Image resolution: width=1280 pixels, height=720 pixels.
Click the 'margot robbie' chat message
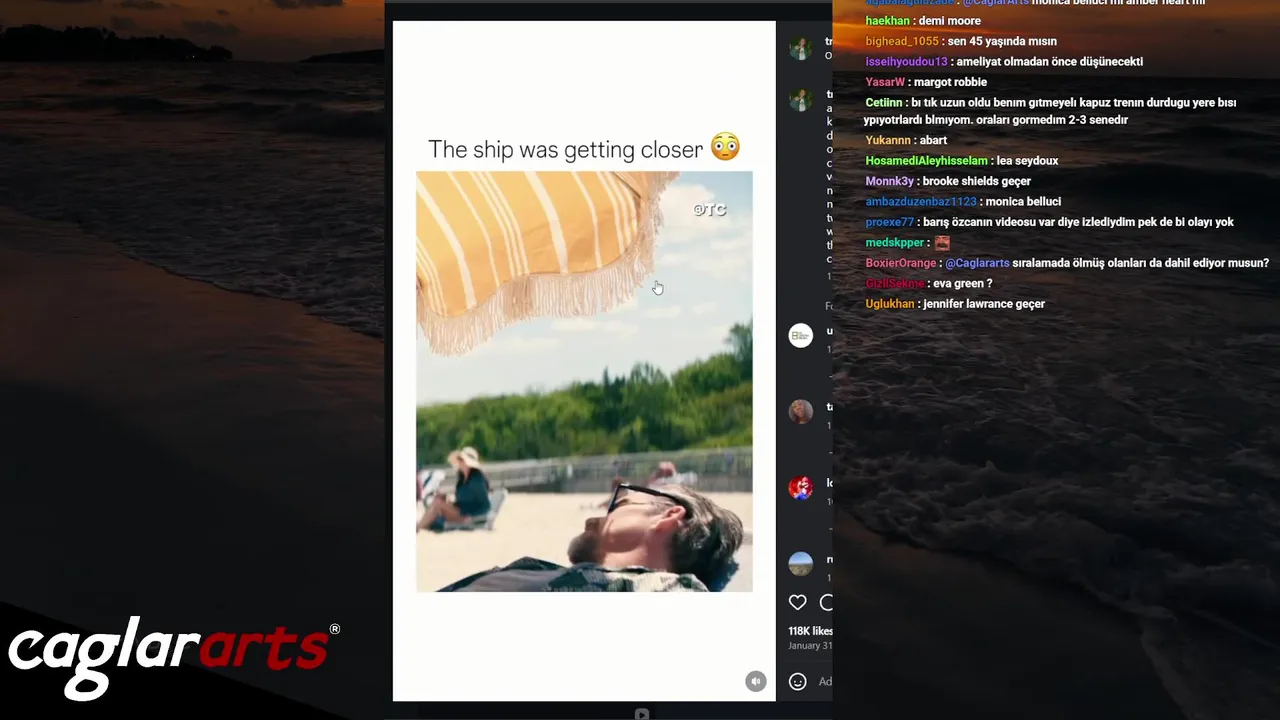point(950,82)
